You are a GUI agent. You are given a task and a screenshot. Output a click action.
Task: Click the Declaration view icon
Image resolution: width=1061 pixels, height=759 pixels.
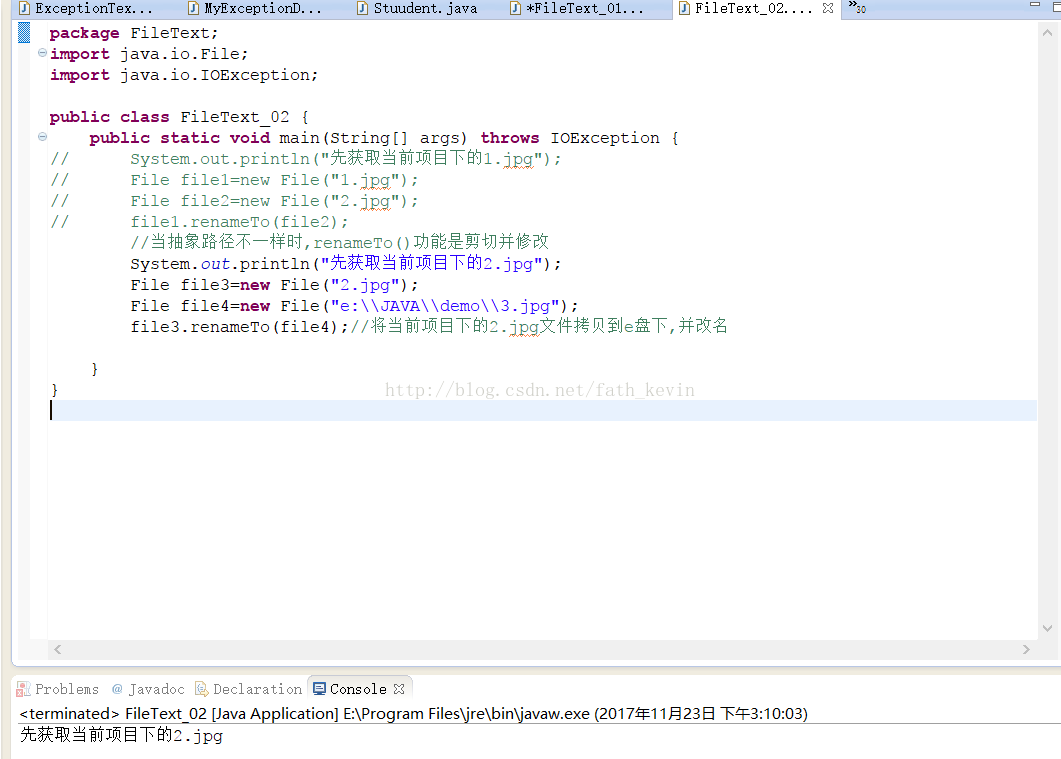[x=202, y=689]
